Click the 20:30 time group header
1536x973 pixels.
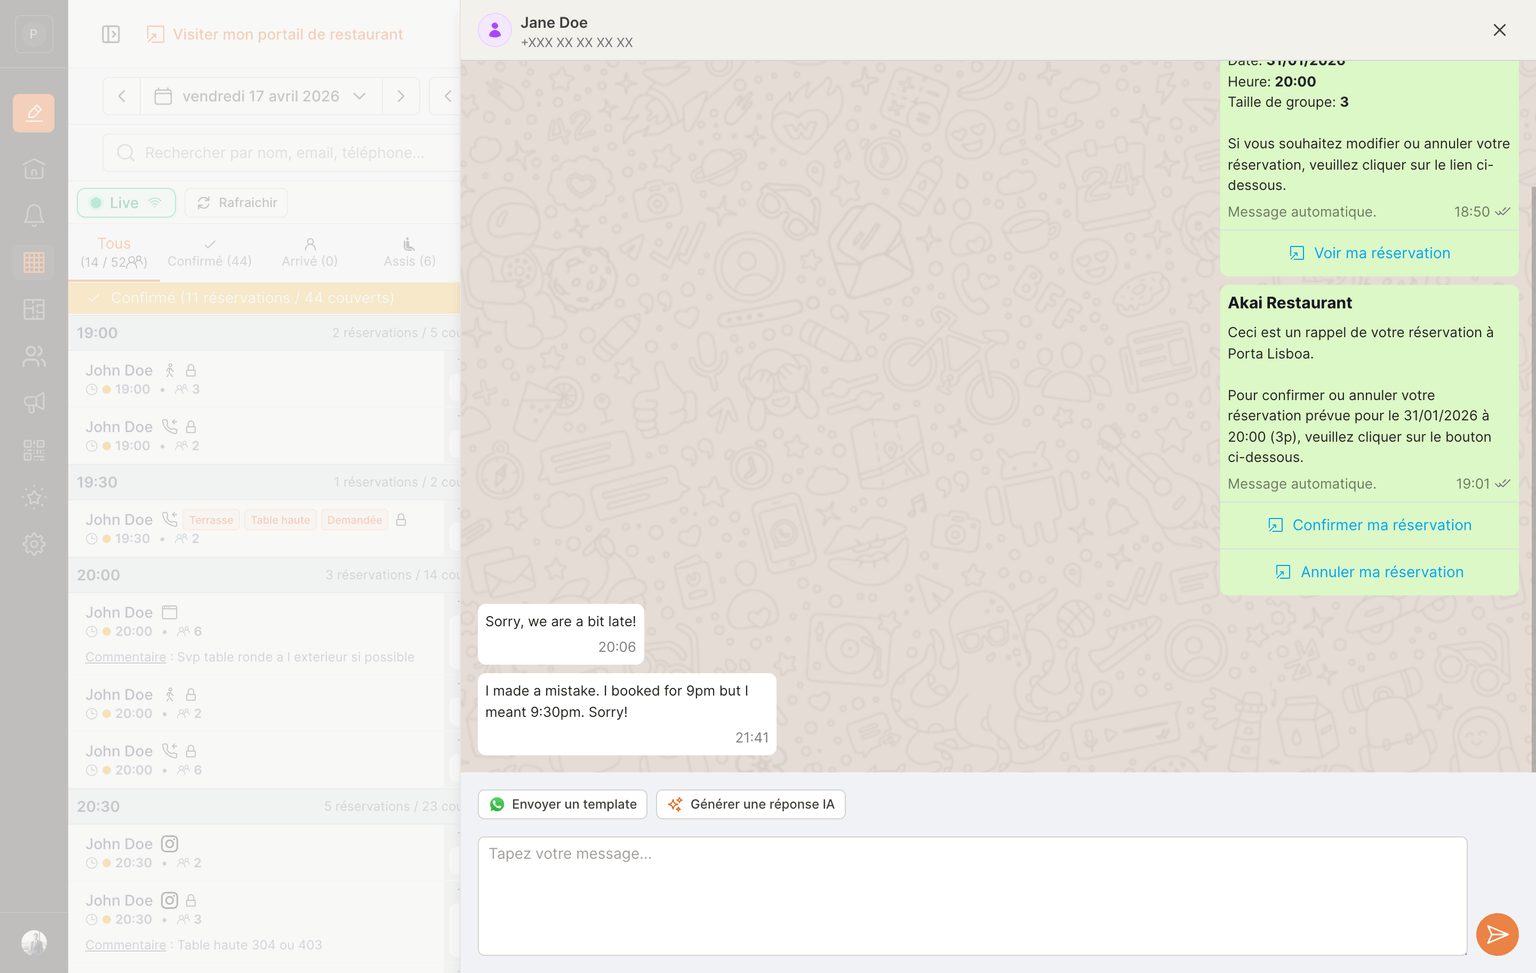tap(264, 806)
